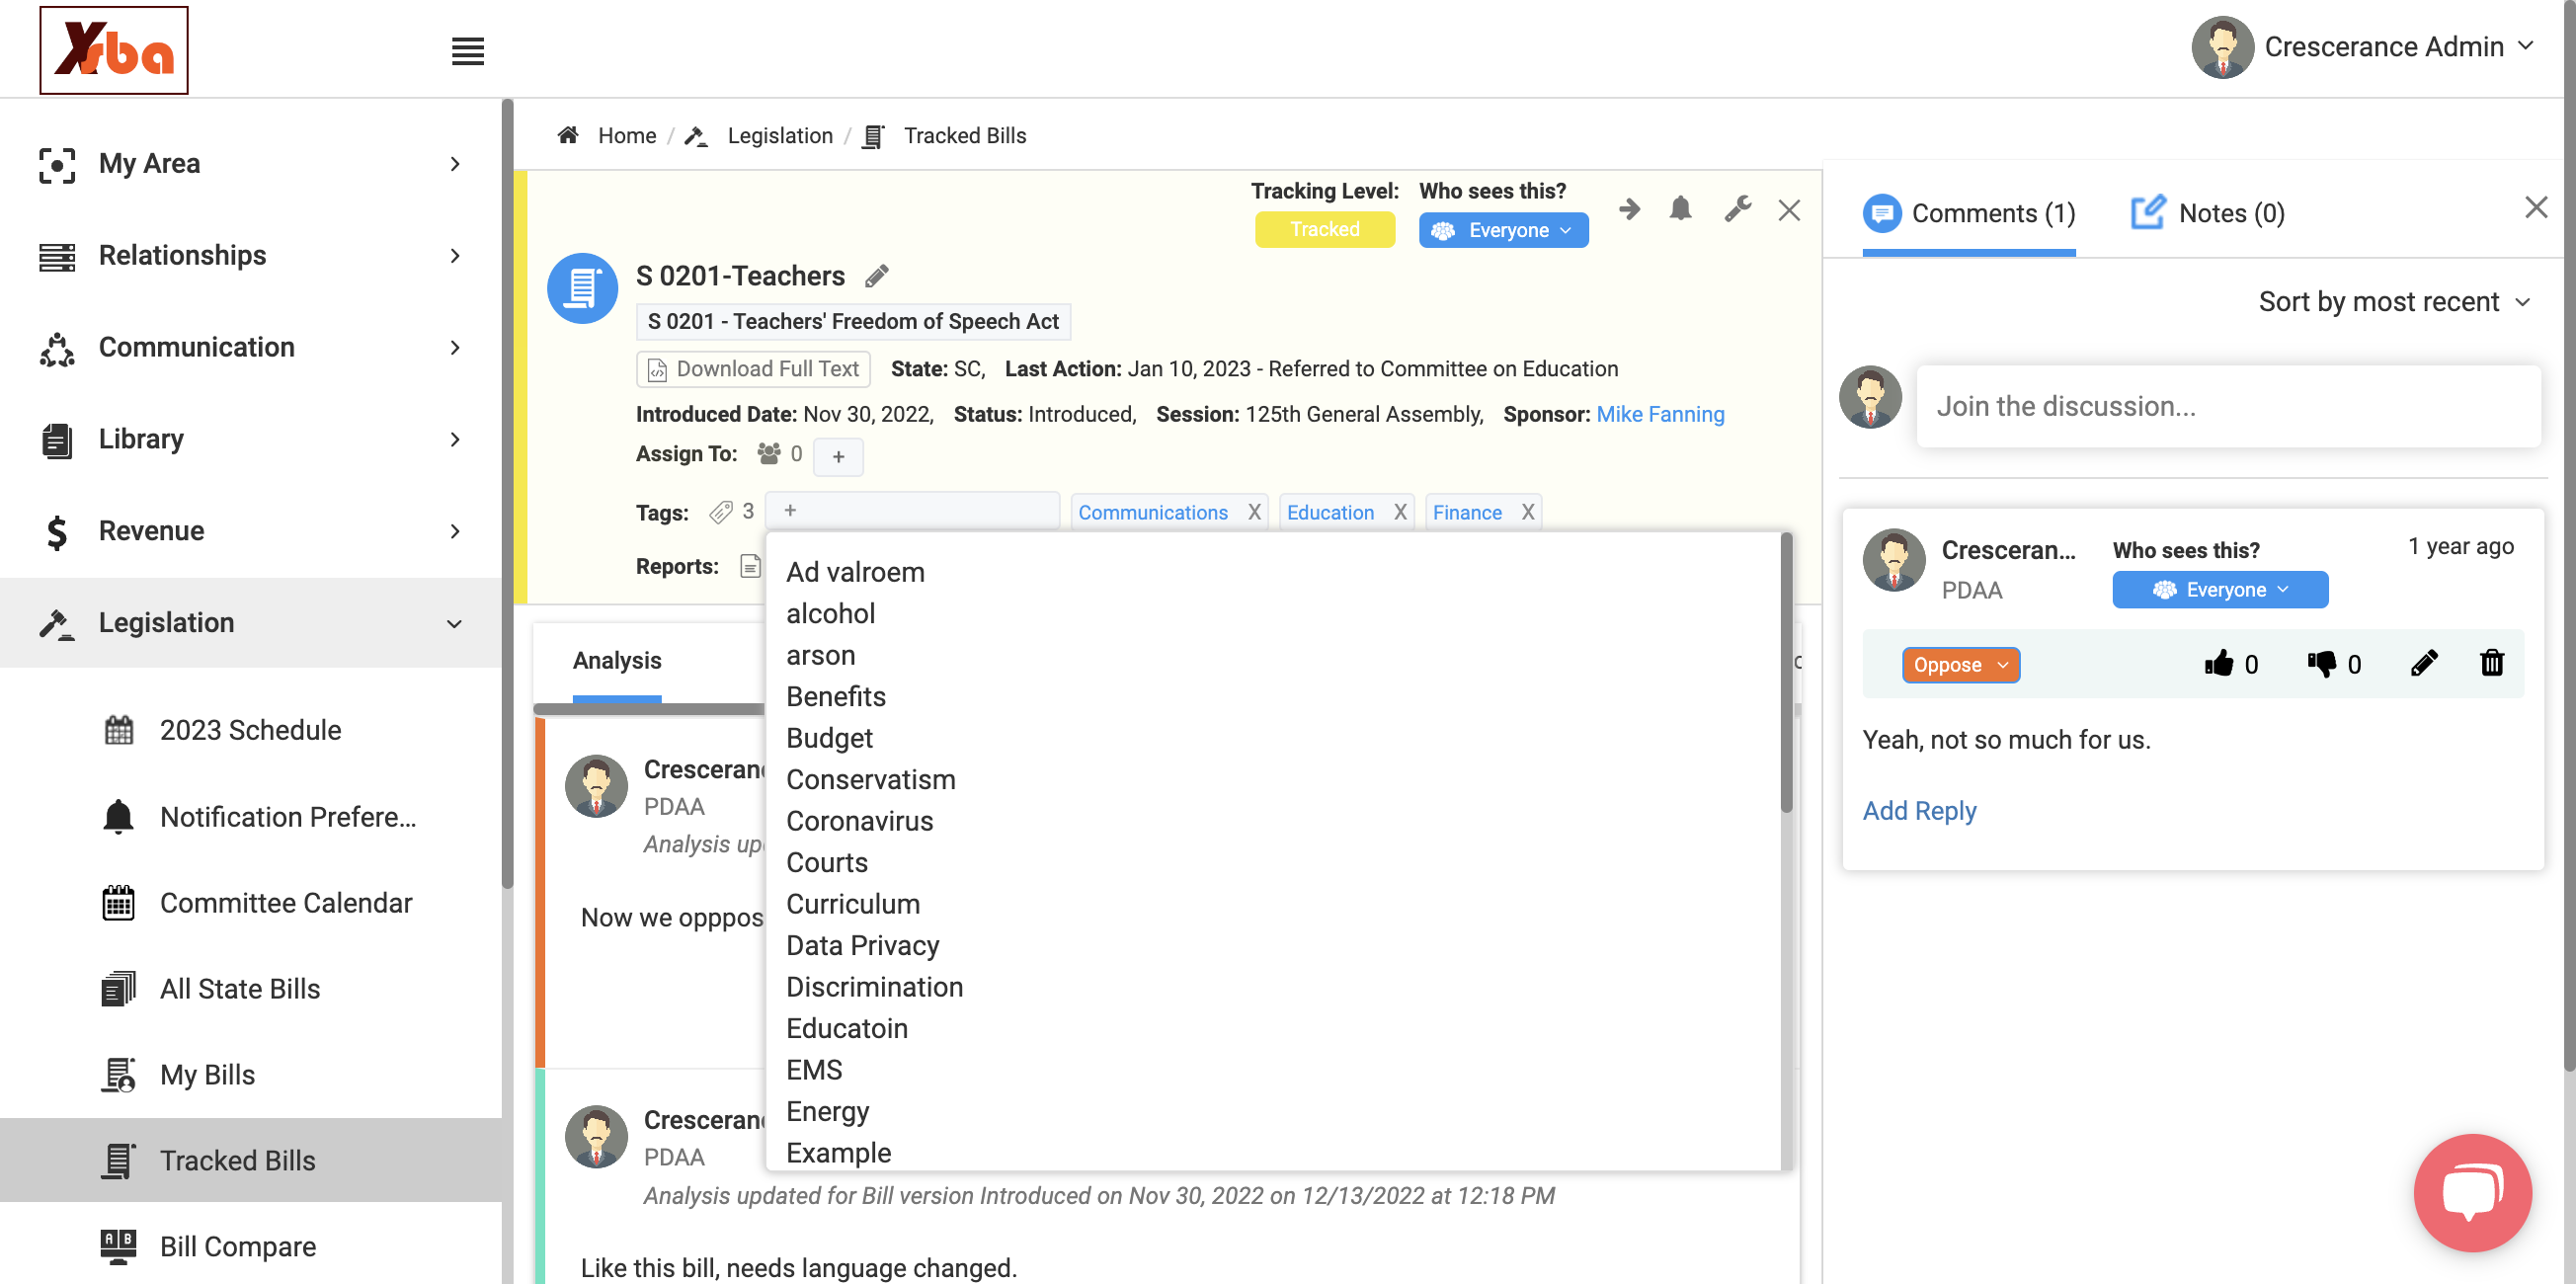Image resolution: width=2576 pixels, height=1284 pixels.
Task: Click Download Full Text
Action: (754, 369)
